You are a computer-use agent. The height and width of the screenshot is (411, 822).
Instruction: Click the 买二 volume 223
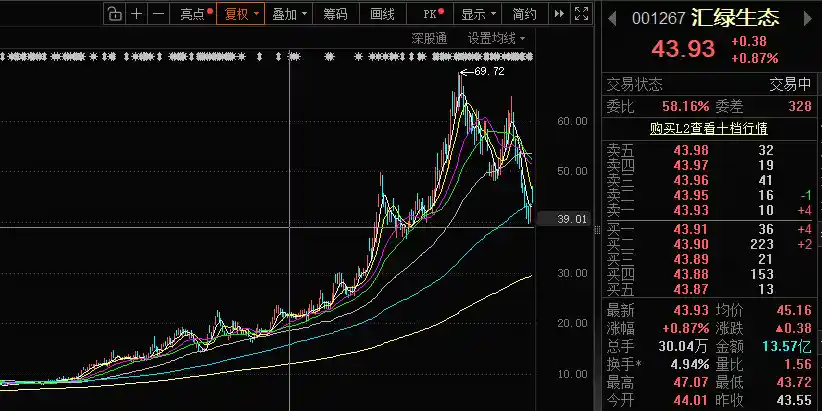click(x=761, y=244)
